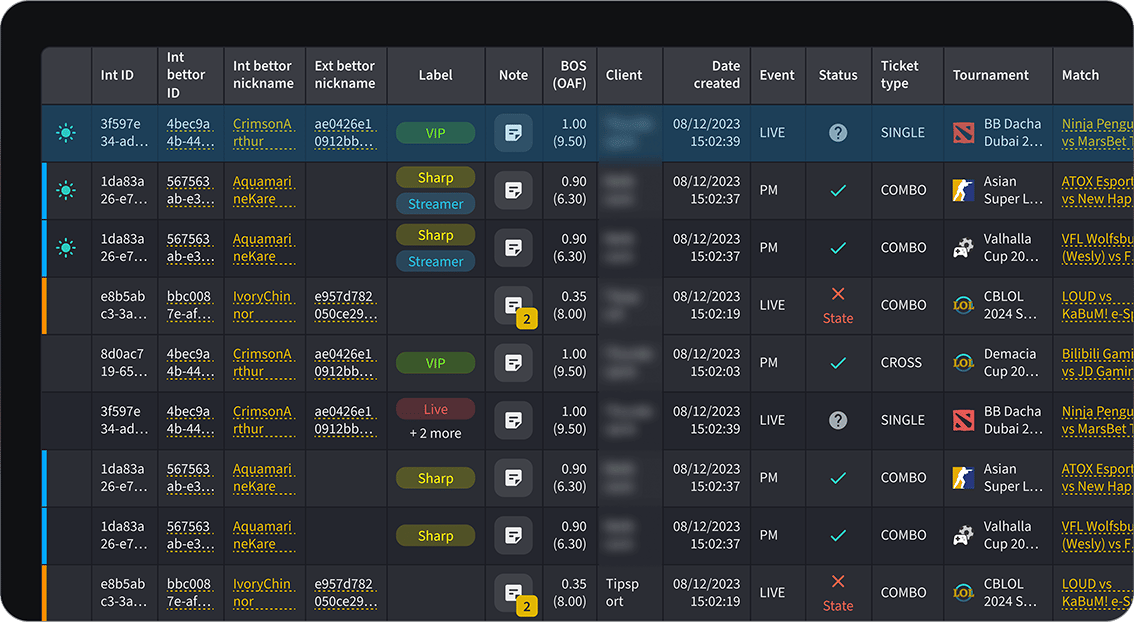Click the question-mark status icon on the SINGLE ticket
The height and width of the screenshot is (622, 1134).
pos(838,133)
